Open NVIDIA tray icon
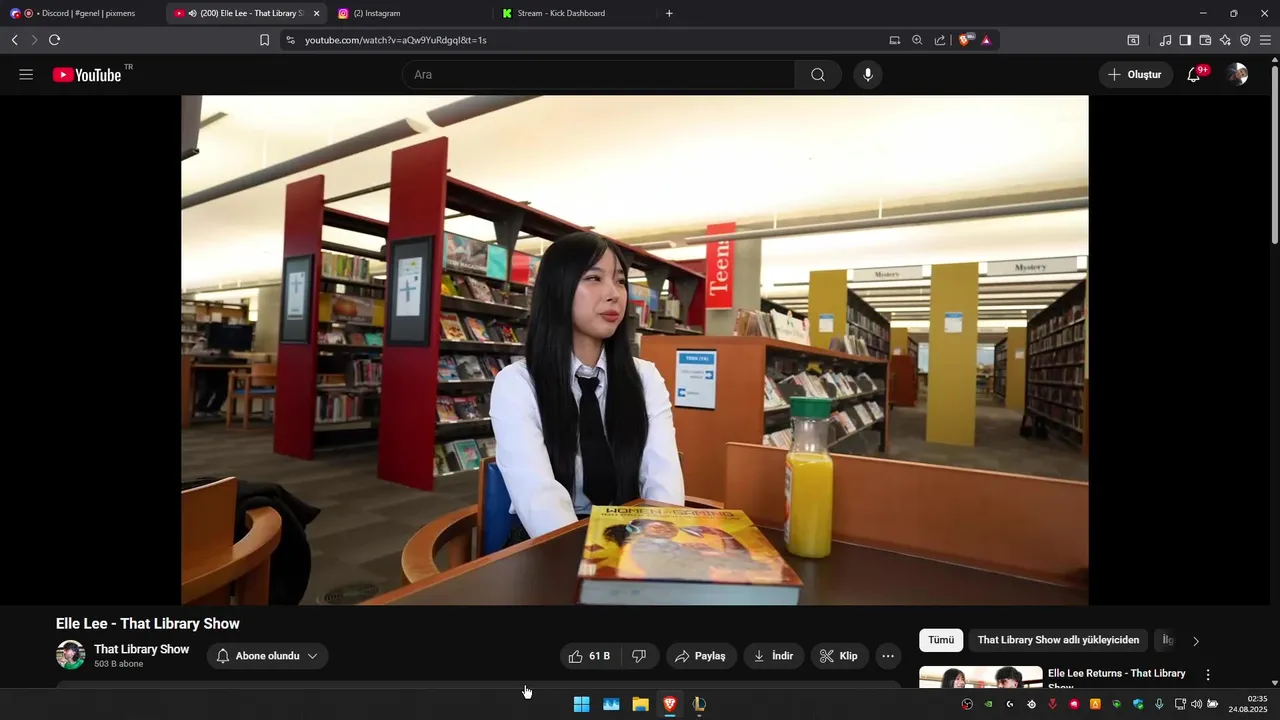This screenshot has height=720, width=1280. click(x=989, y=704)
